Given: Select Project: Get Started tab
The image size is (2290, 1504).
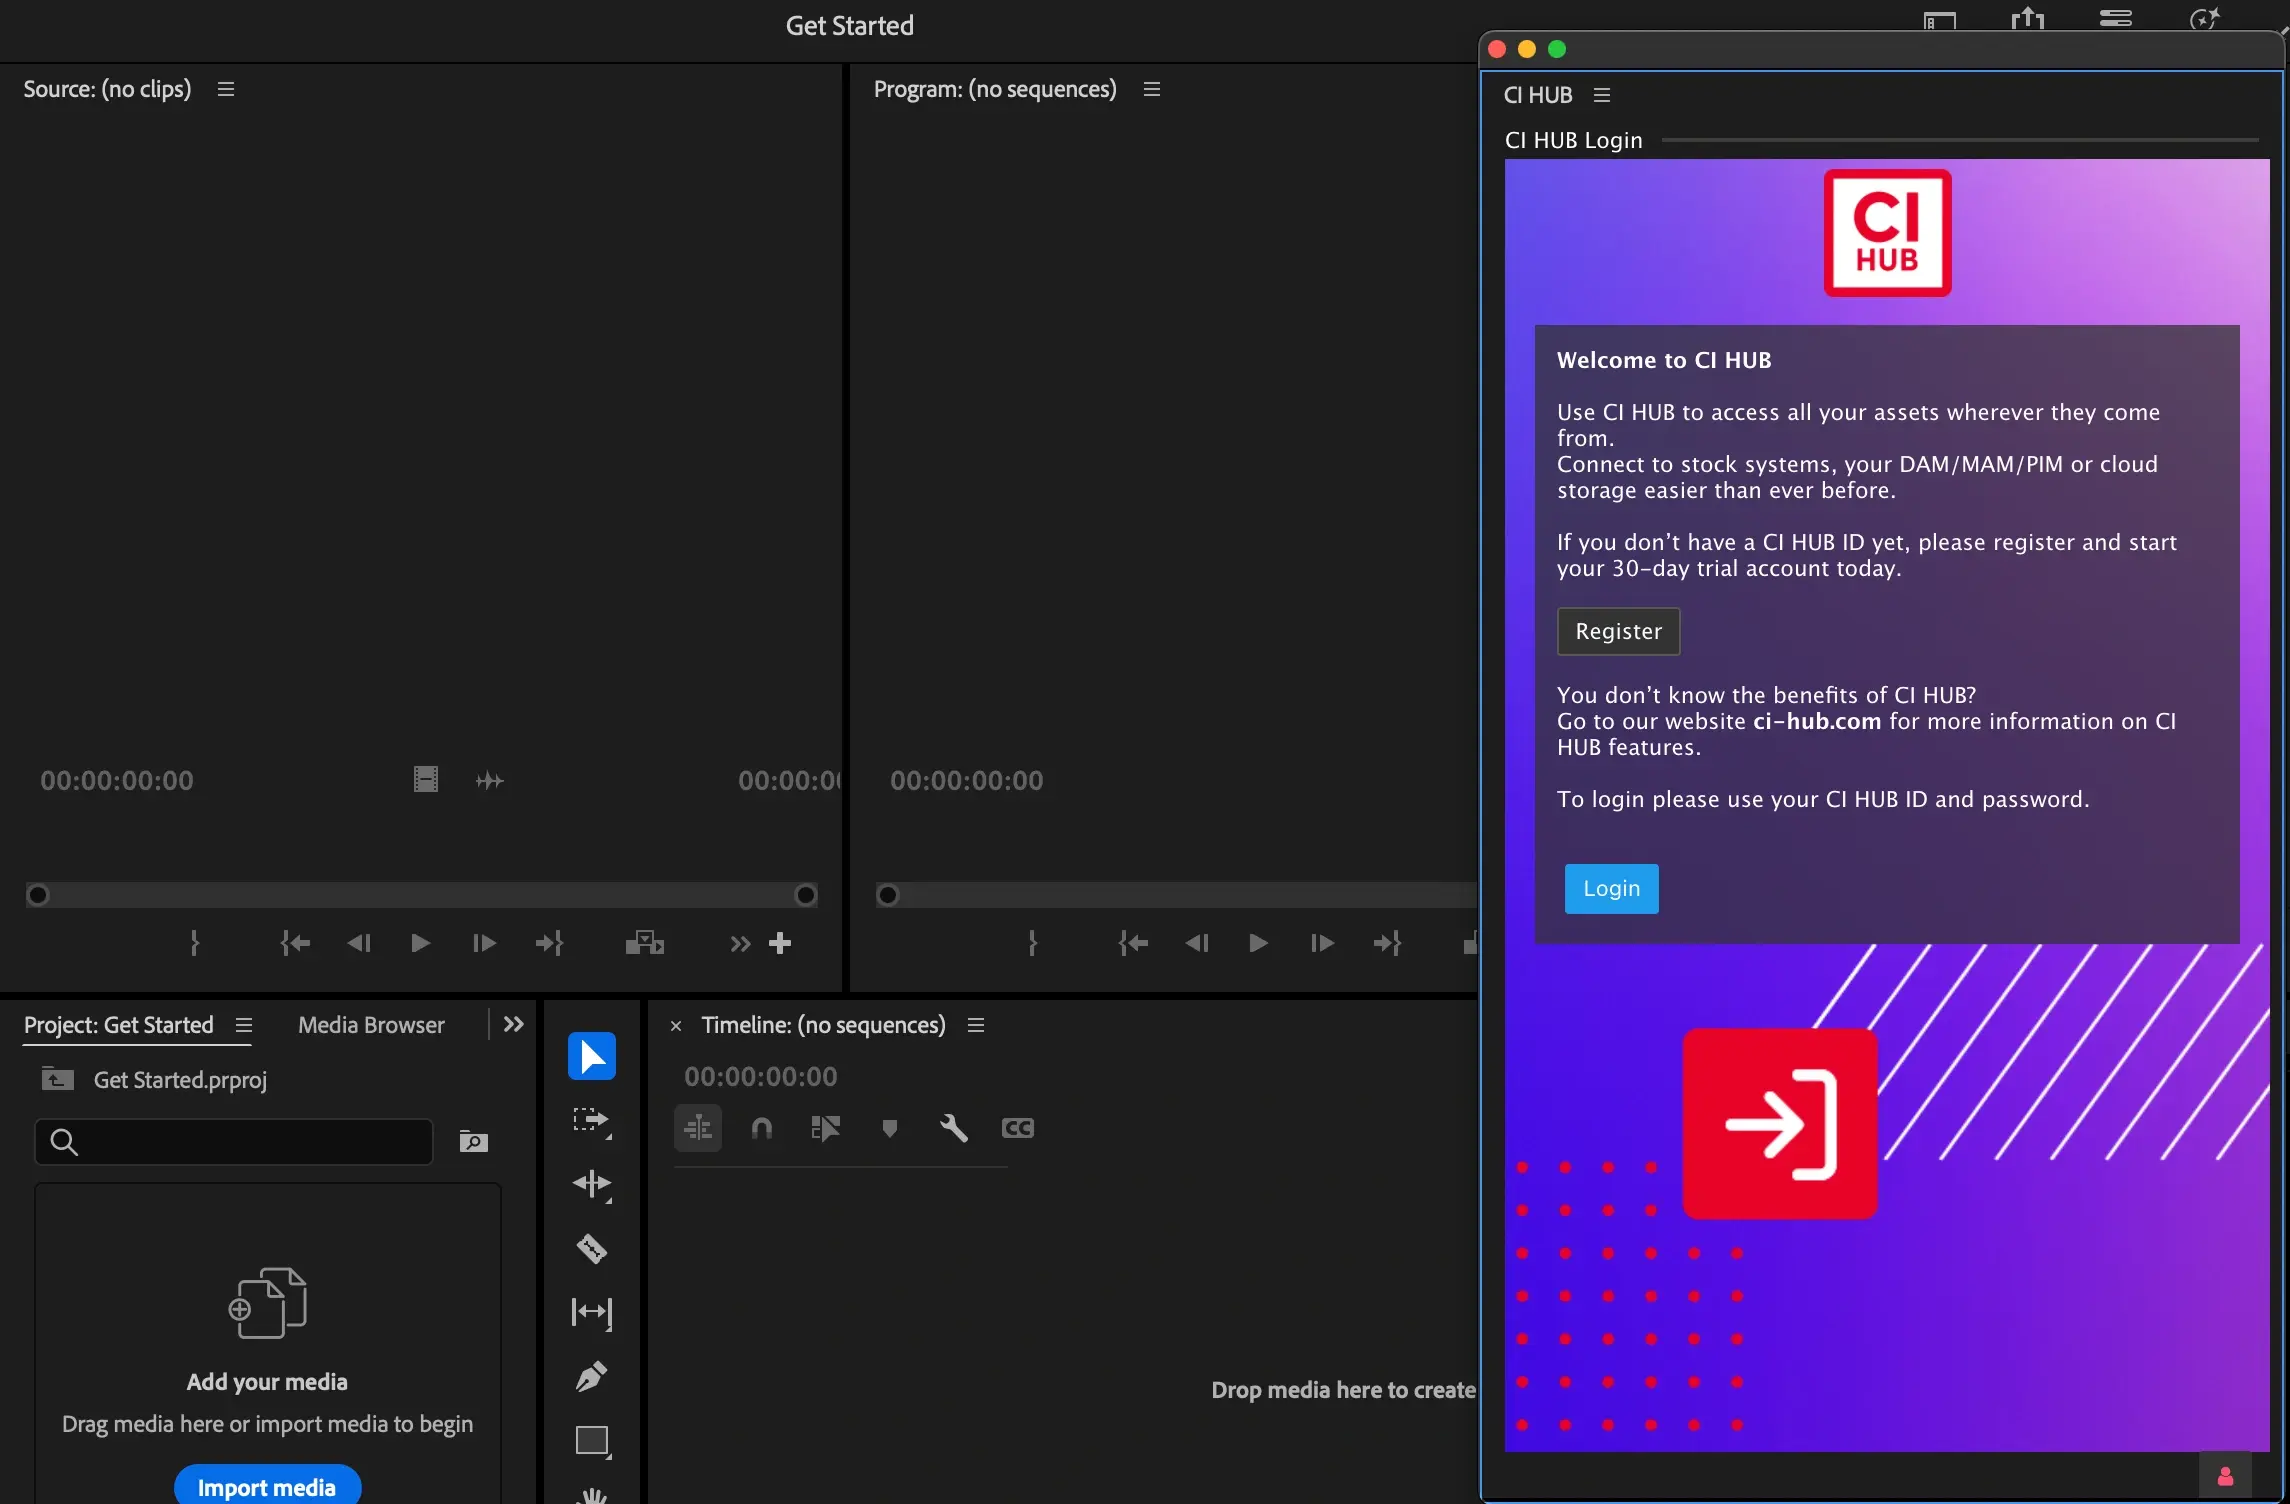Looking at the screenshot, I should (119, 1025).
